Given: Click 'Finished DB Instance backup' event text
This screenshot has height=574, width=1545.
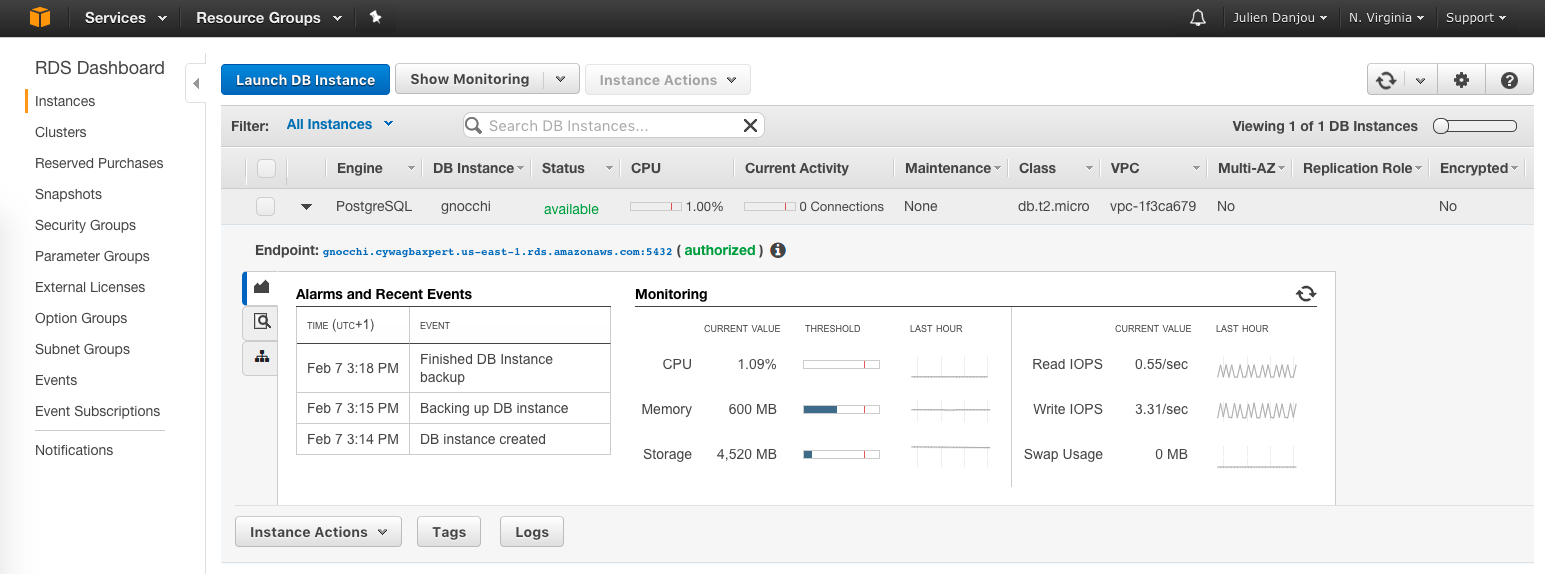Looking at the screenshot, I should (x=486, y=368).
